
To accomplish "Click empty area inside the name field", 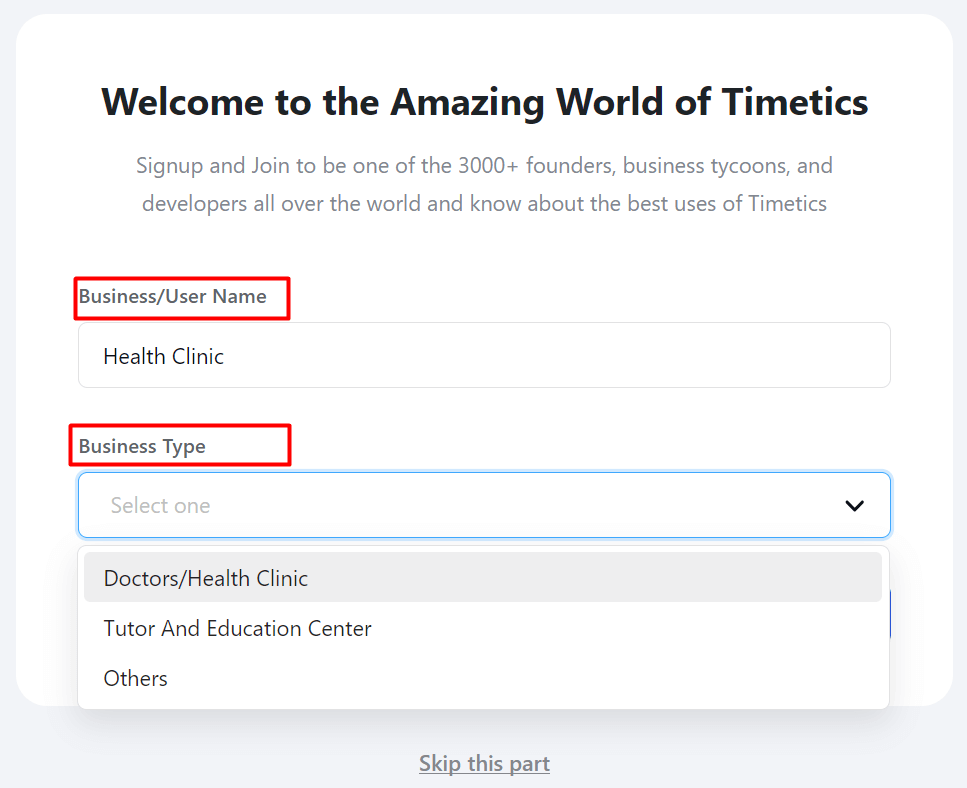I will click(555, 356).
